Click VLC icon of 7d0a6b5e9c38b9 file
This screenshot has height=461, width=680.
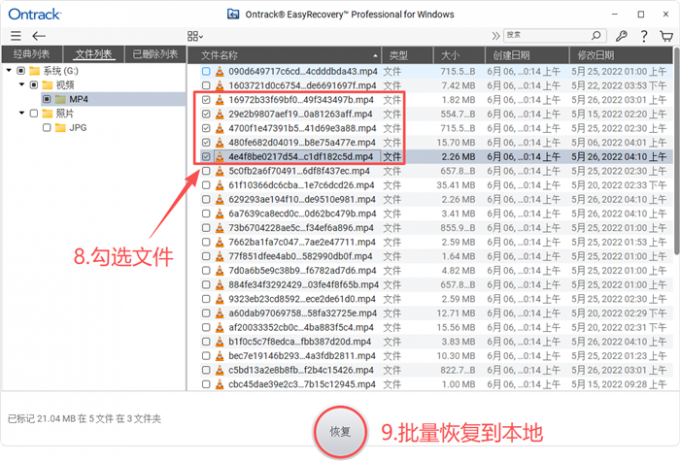tap(220, 270)
